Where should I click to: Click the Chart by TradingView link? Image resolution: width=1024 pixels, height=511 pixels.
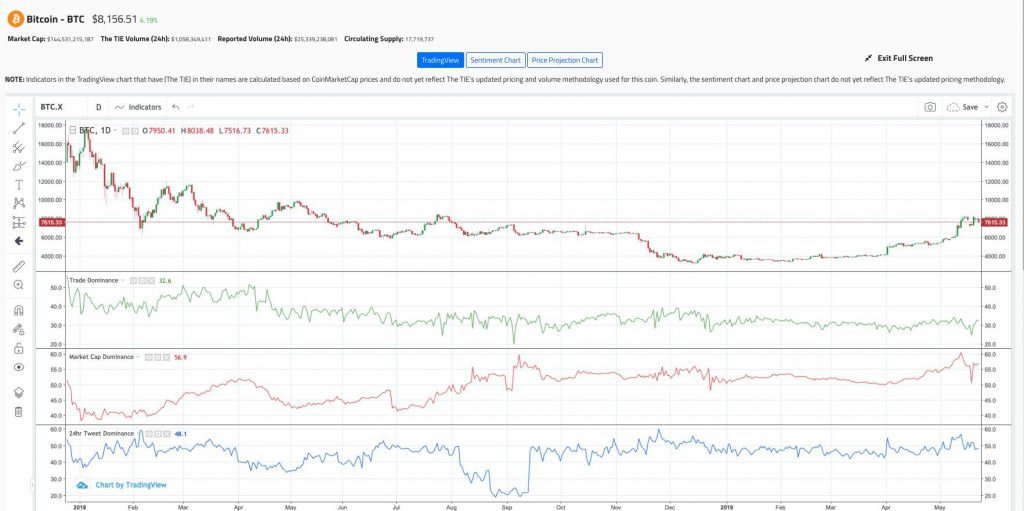point(130,484)
